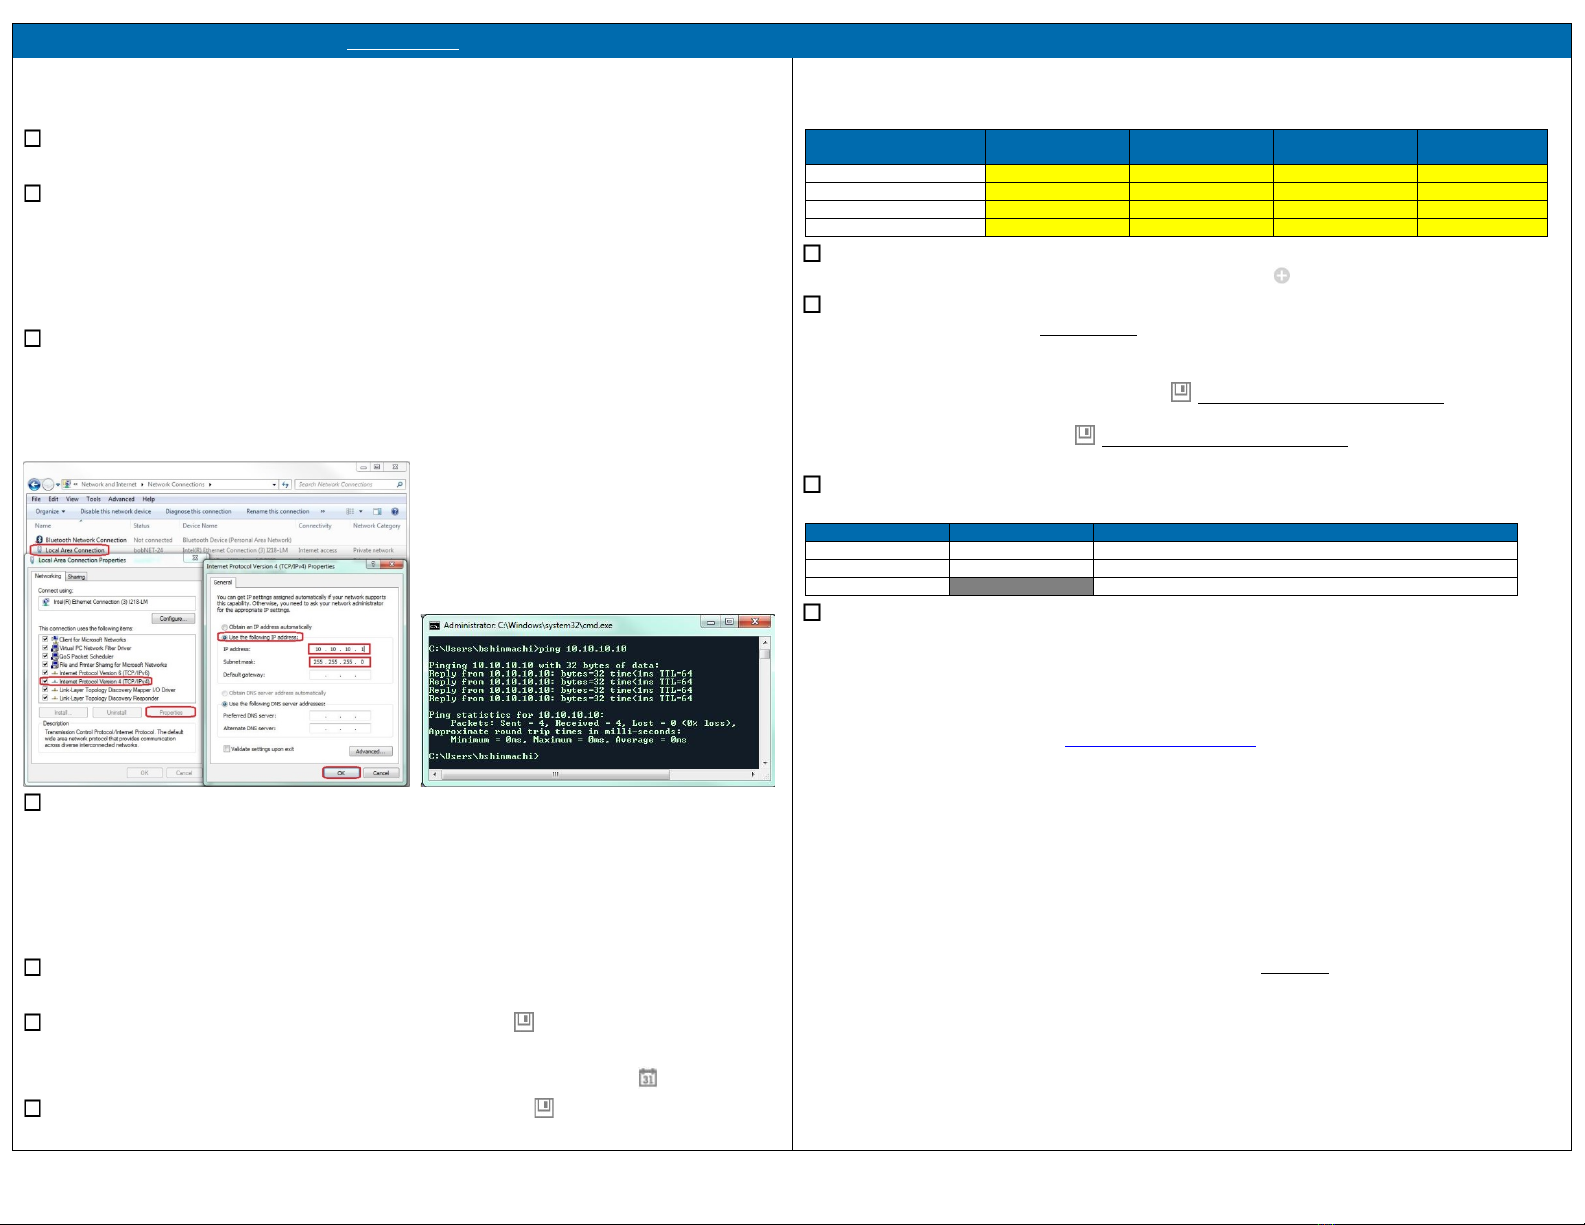Click the blue help icon in Network Connections toolbar
This screenshot has width=1585, height=1225.
(x=395, y=511)
